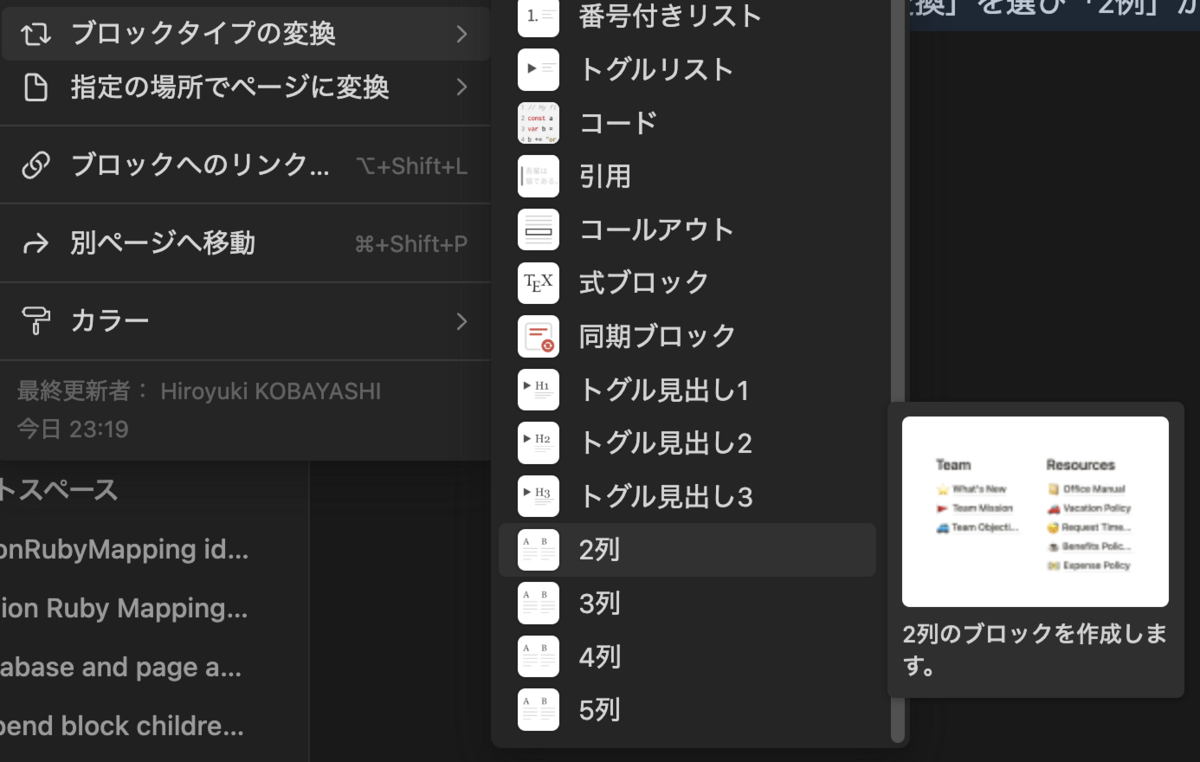Viewport: 1200px width, 762px height.
Task: Click the toggle heading H1 icon
Action: point(538,389)
